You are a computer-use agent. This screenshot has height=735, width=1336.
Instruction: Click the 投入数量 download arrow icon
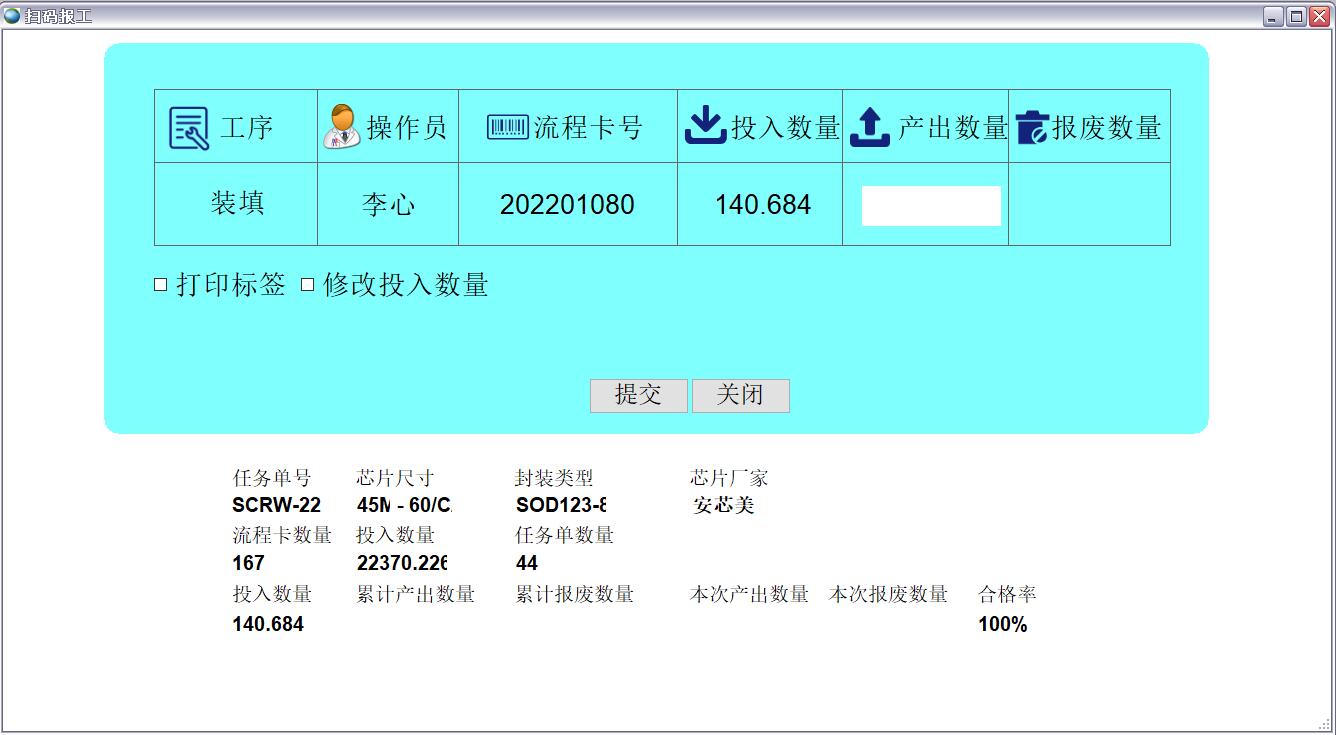point(705,127)
